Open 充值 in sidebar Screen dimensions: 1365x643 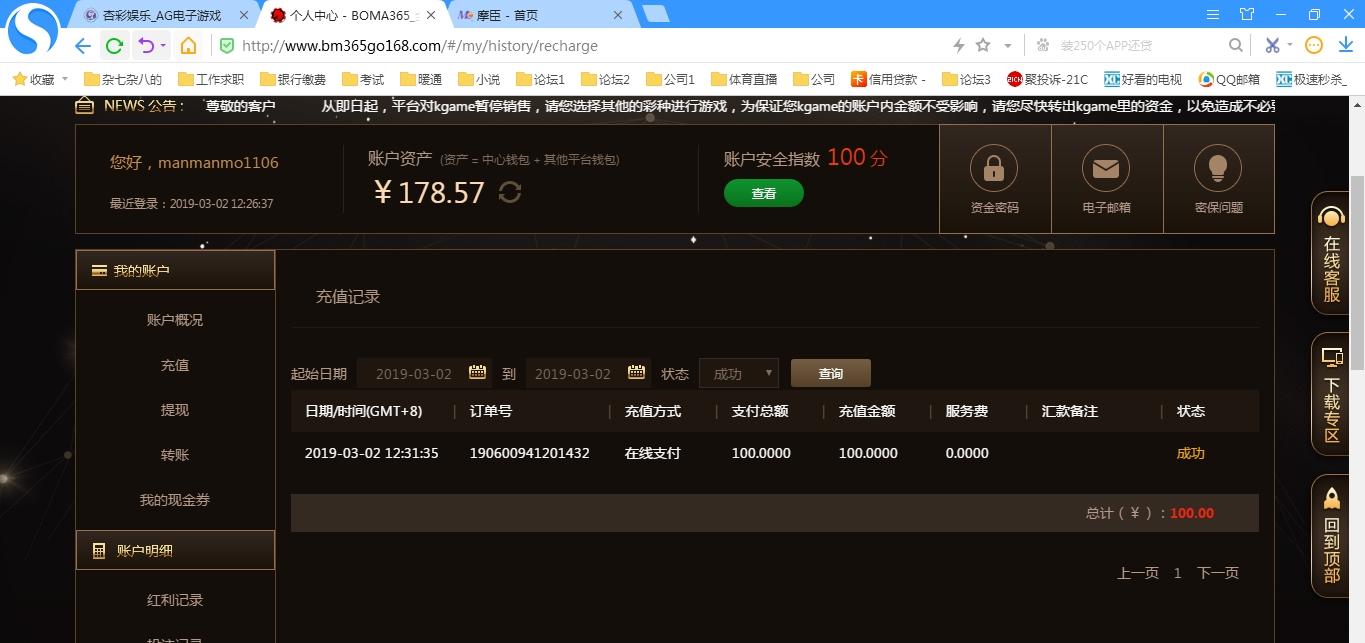[x=175, y=365]
